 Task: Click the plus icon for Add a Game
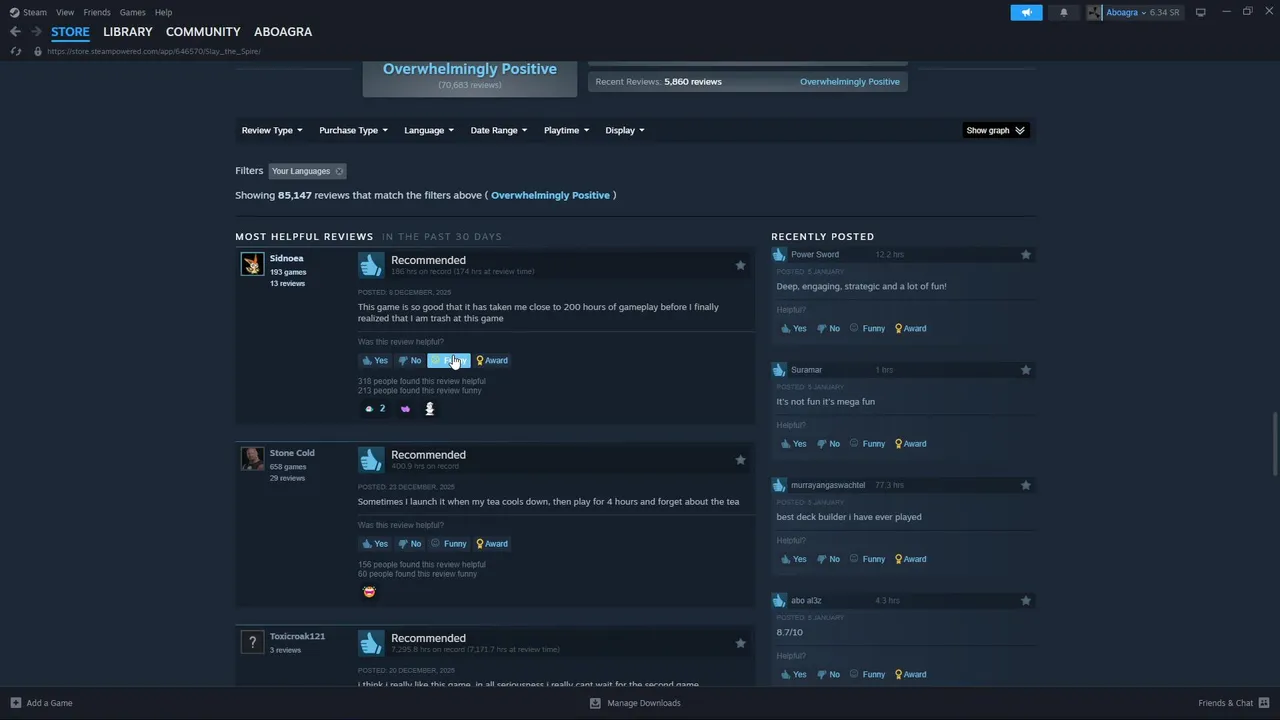[15, 703]
